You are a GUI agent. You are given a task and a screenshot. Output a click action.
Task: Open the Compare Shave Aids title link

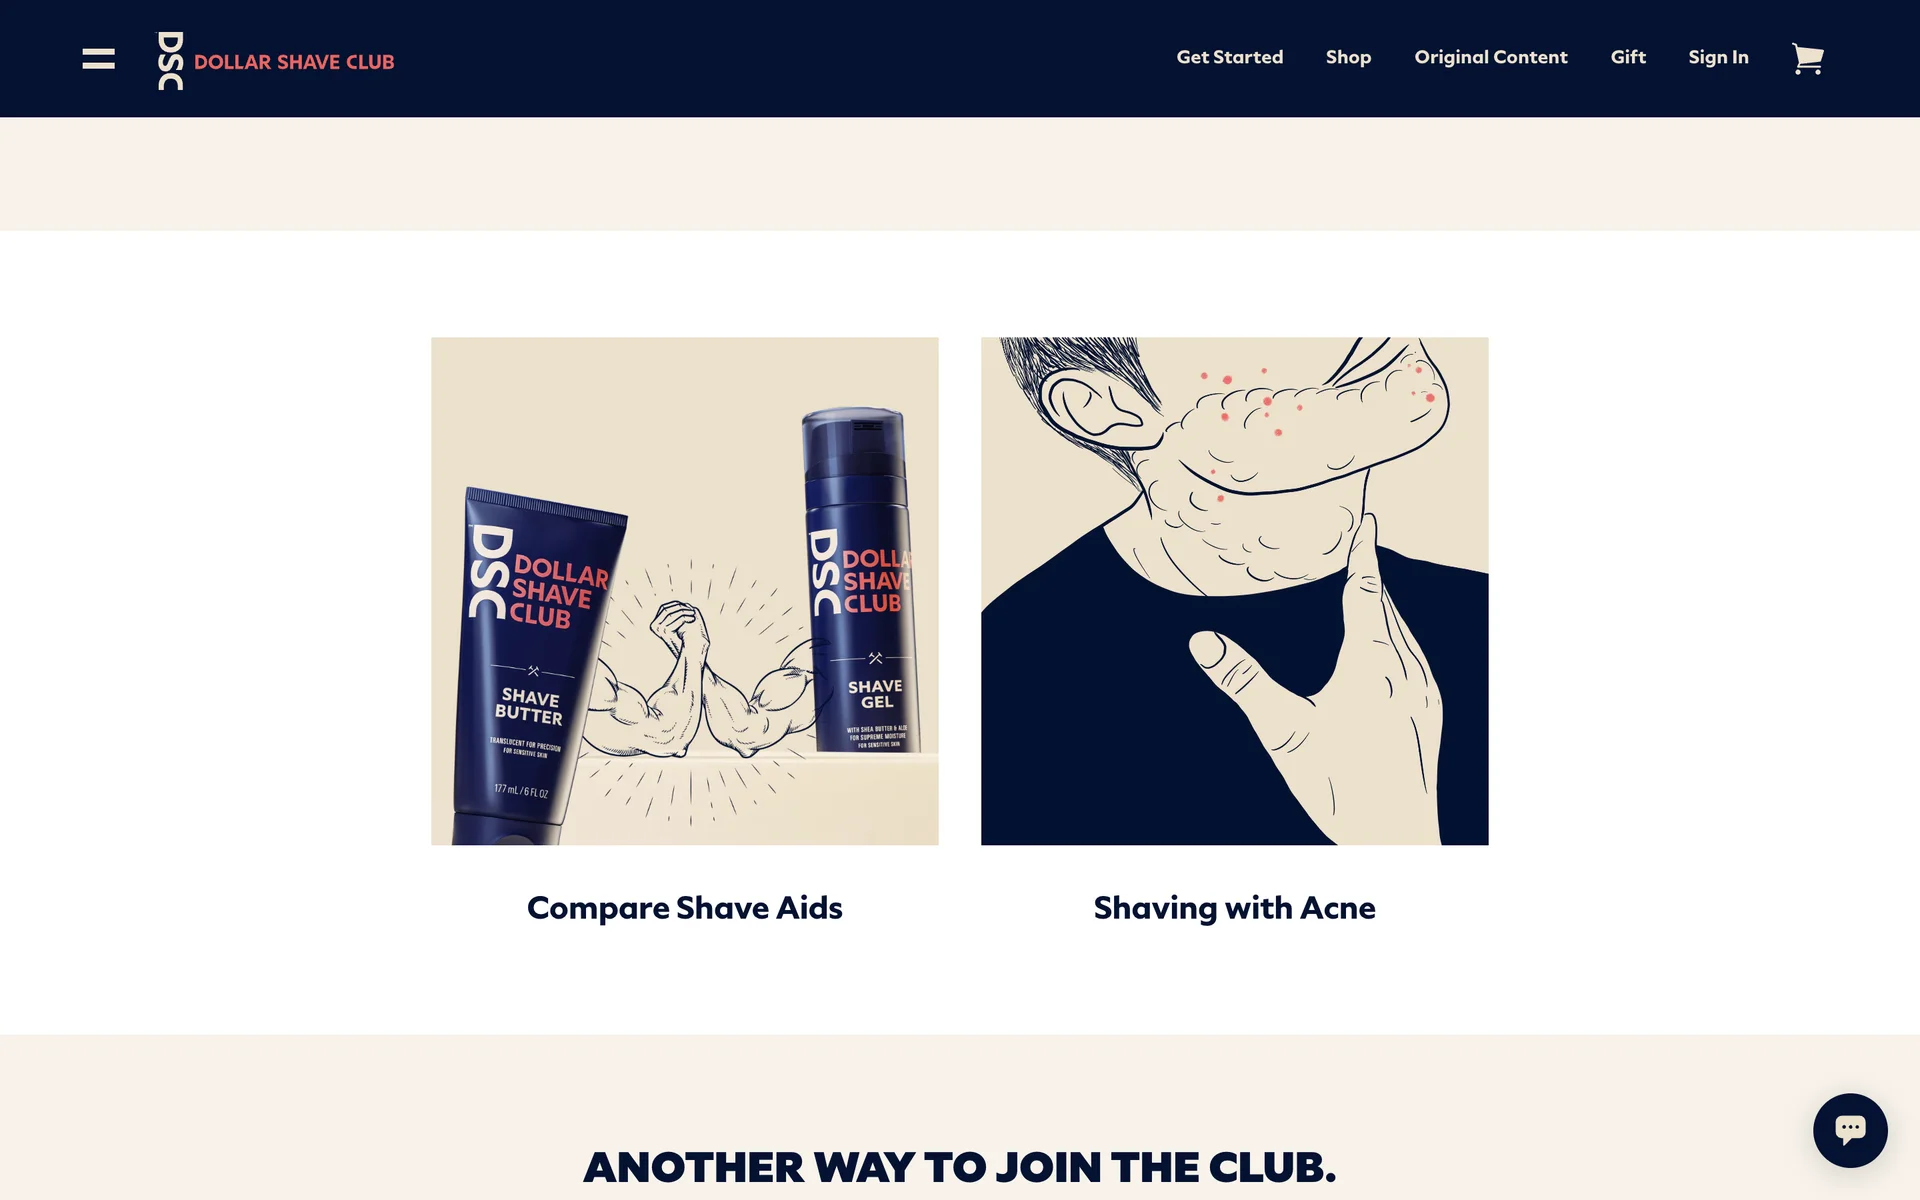pos(685,908)
